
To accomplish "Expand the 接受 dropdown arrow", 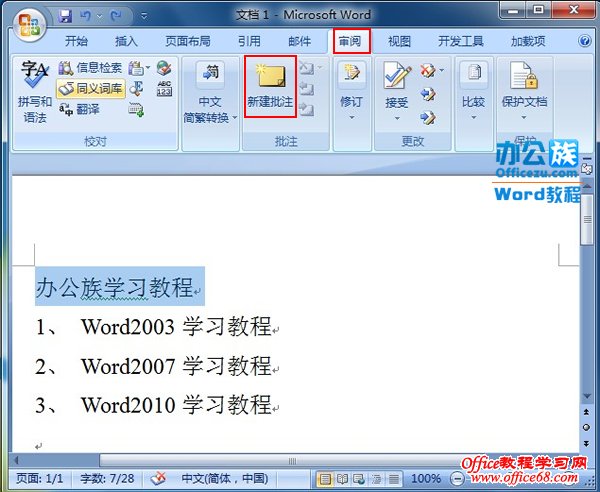I will click(397, 118).
